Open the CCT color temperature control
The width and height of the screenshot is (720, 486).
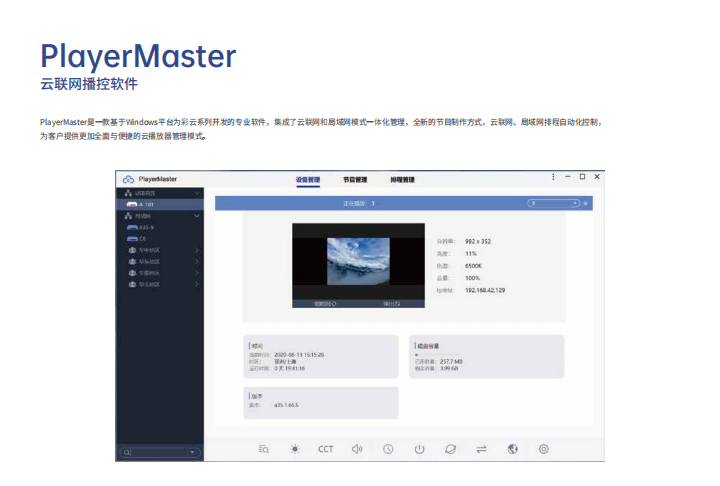tap(326, 449)
